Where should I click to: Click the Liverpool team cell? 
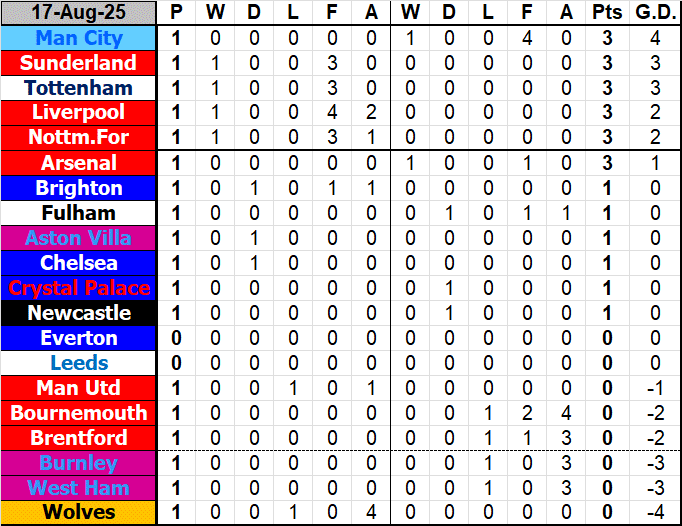[x=79, y=113]
